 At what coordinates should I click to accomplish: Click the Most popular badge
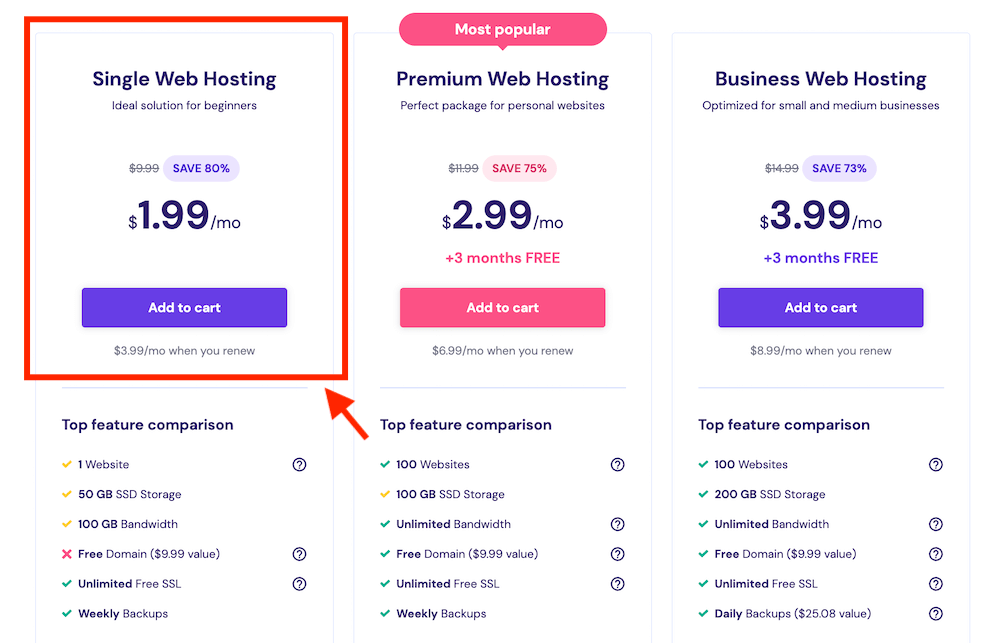(x=502, y=29)
